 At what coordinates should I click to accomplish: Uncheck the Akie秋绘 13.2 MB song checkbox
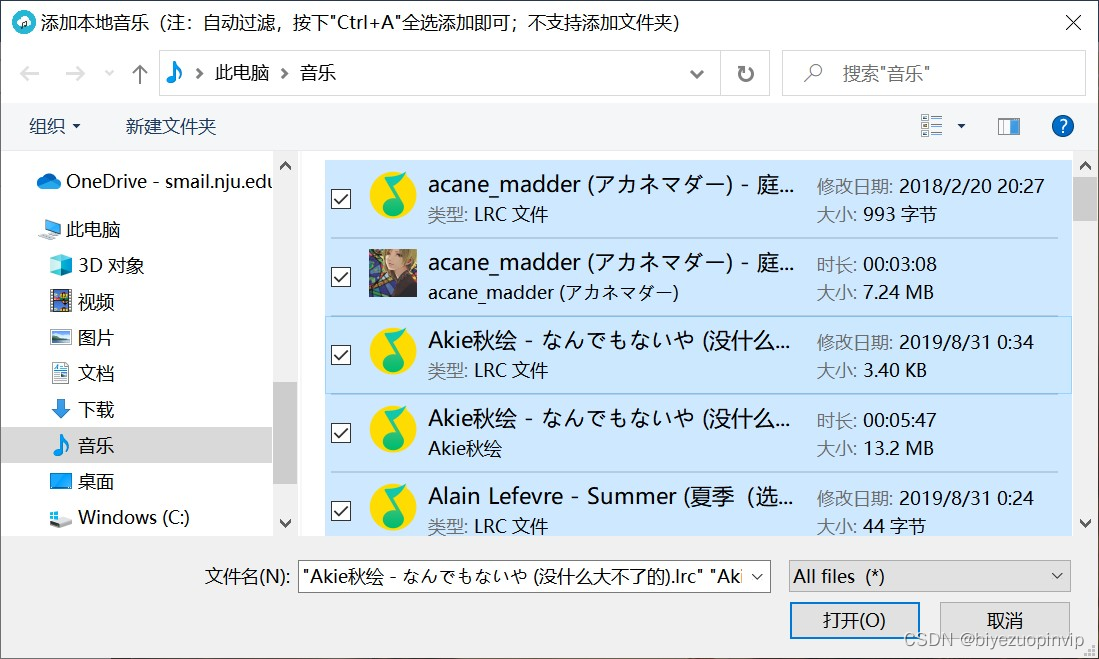[341, 433]
